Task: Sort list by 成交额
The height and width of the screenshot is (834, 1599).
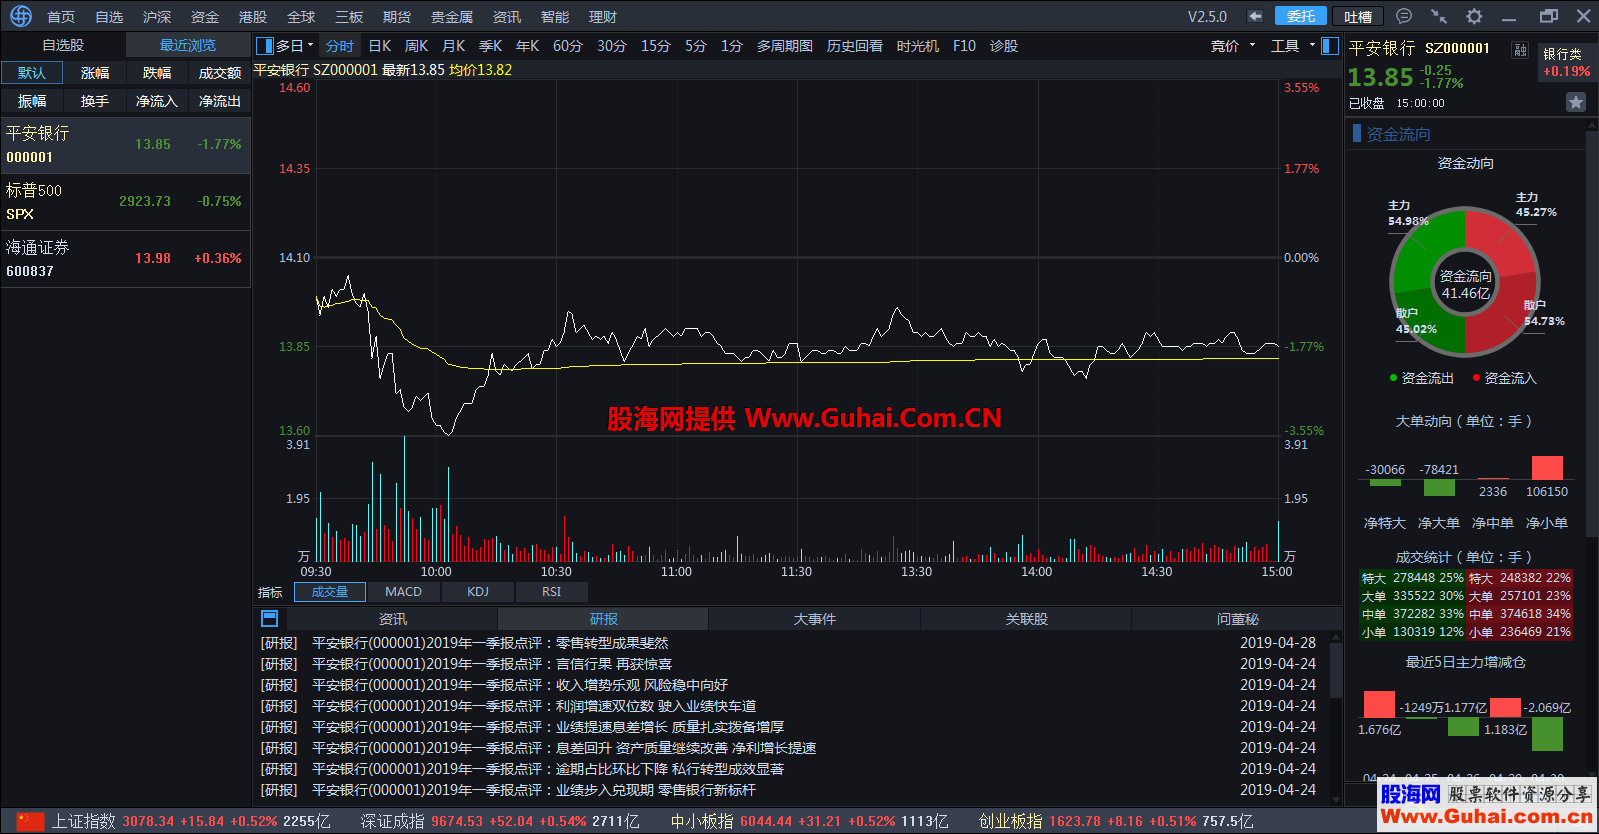Action: pos(220,73)
